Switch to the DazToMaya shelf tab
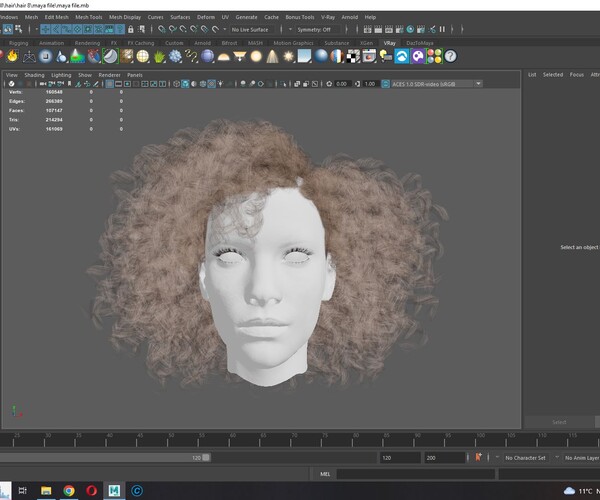Image resolution: width=600 pixels, height=500 pixels. [x=420, y=43]
